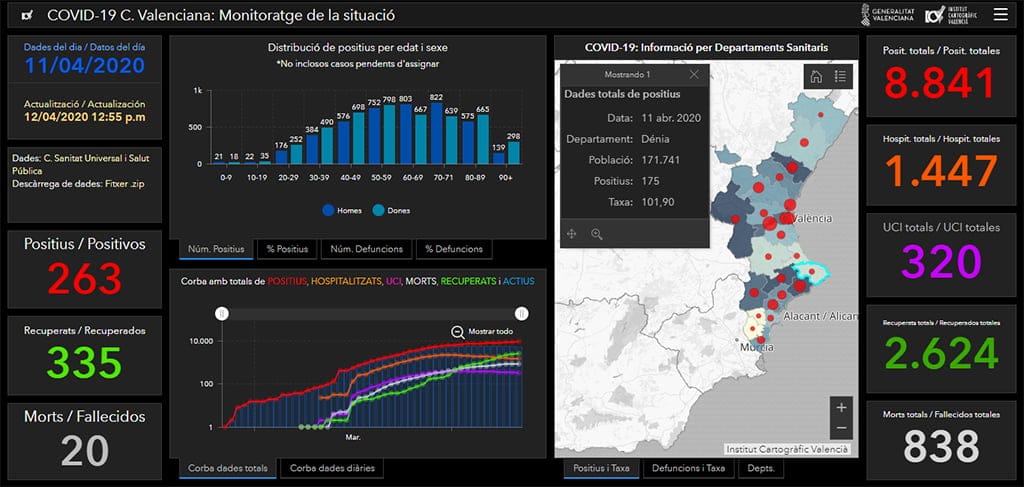The height and width of the screenshot is (487, 1024).
Task: Click Mostrar todo to reset chart zoom
Action: click(x=483, y=332)
